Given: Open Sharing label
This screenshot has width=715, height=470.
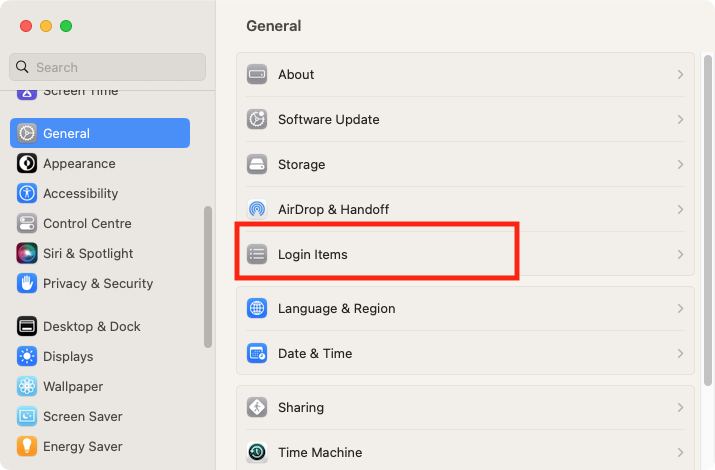Looking at the screenshot, I should pos(301,408).
